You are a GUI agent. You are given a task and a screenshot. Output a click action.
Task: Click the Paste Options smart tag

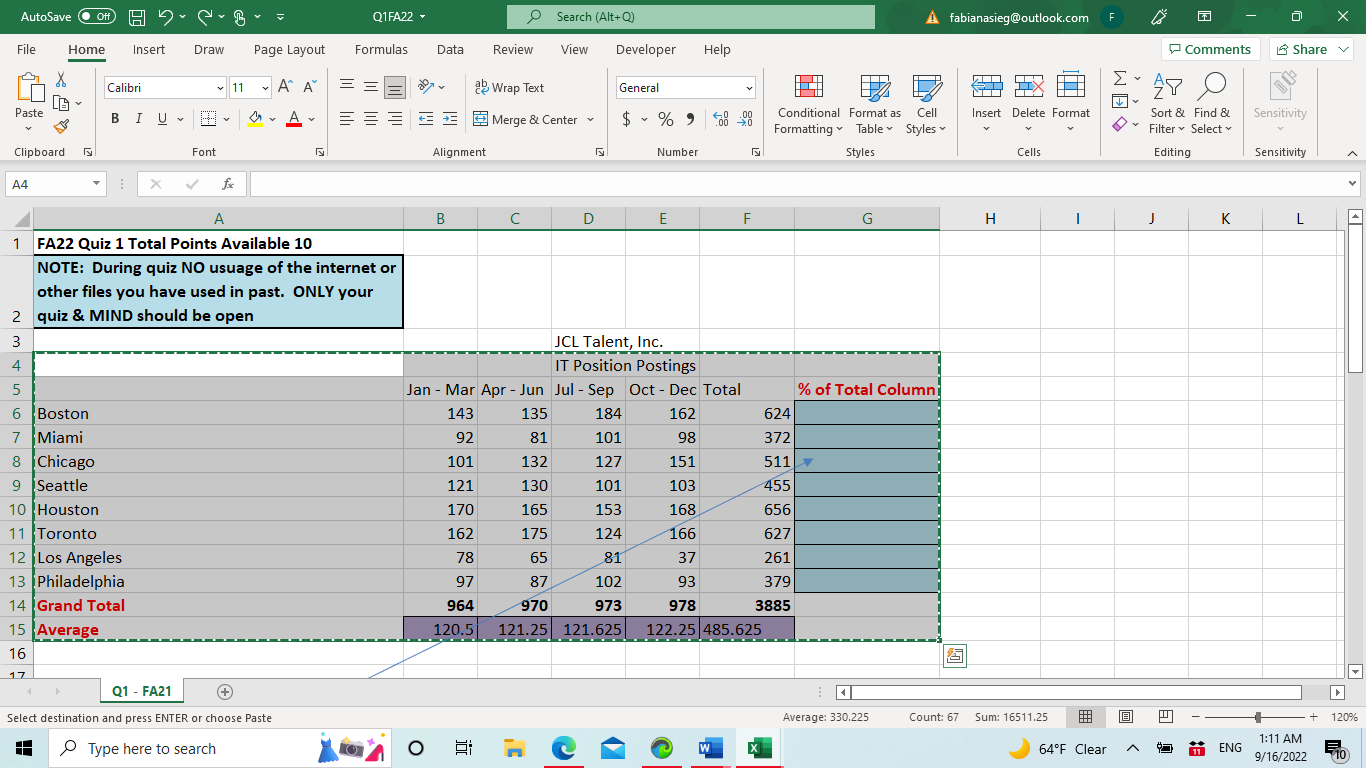point(955,656)
